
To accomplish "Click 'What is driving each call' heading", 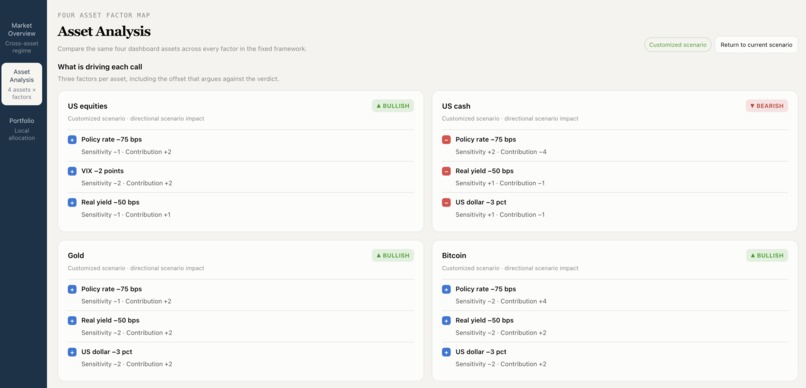I will pyautogui.click(x=100, y=67).
